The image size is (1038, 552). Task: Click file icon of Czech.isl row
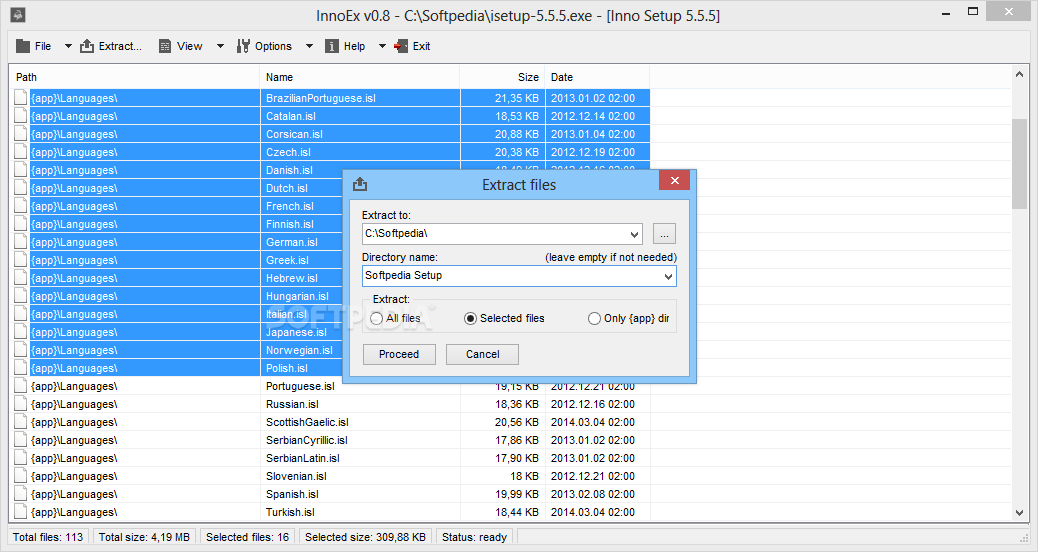21,152
